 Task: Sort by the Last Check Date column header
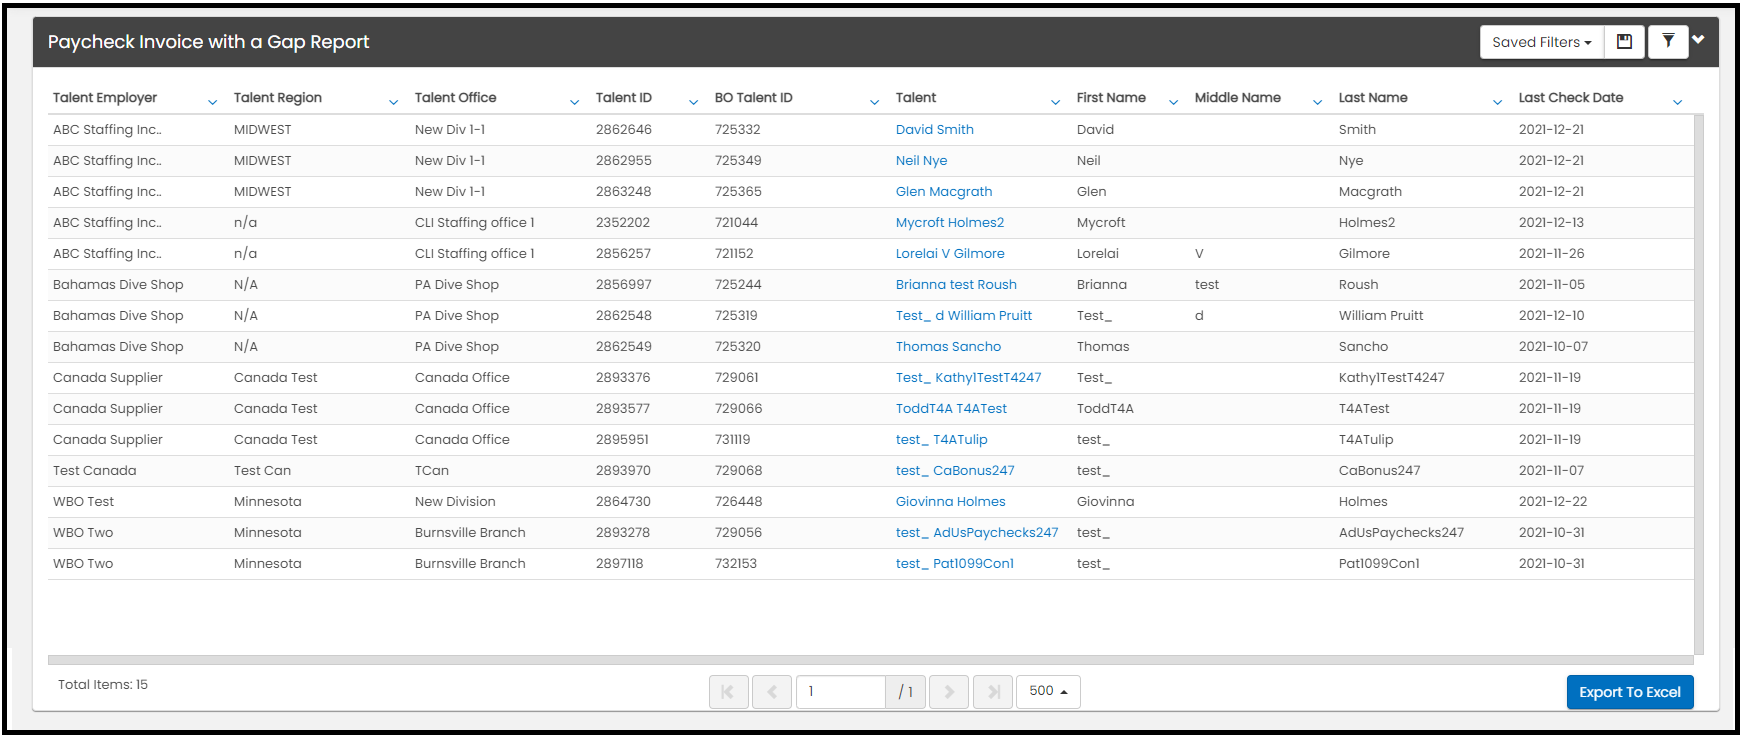(x=1571, y=97)
